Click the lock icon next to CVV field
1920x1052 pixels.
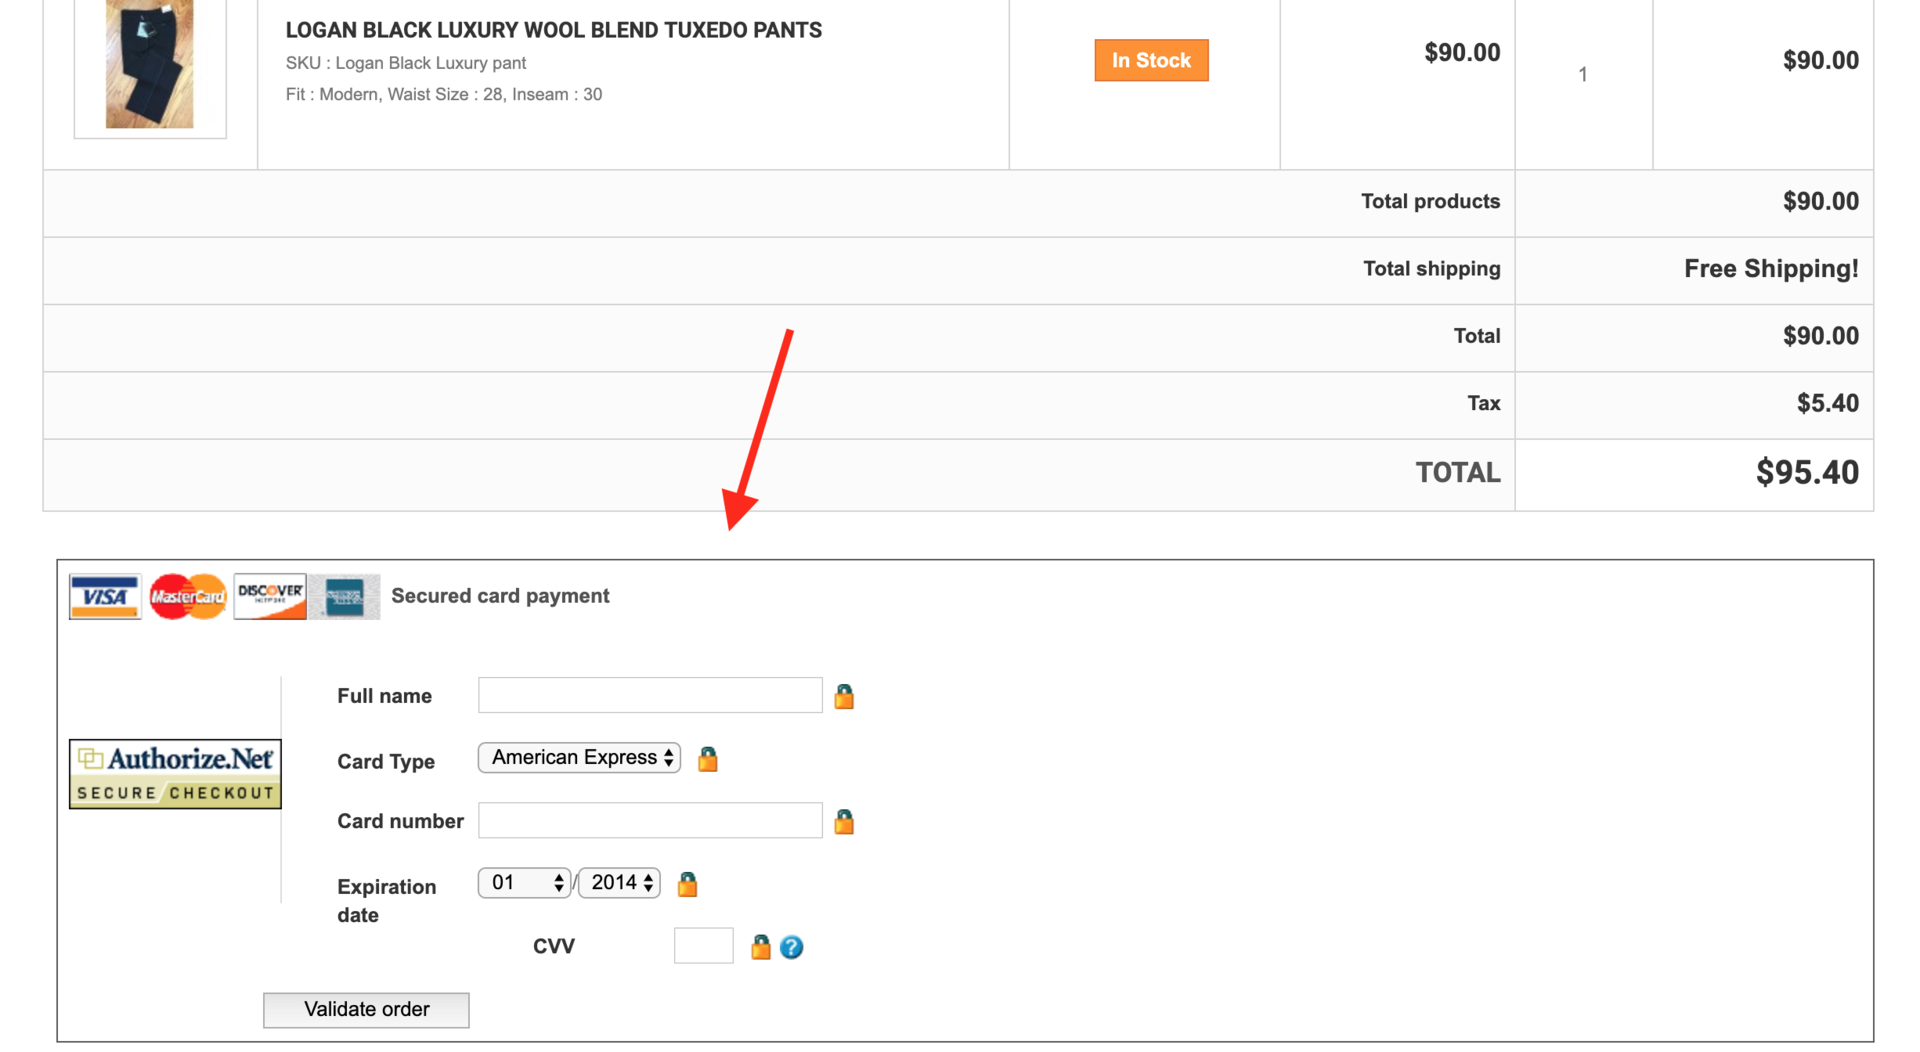coord(761,947)
